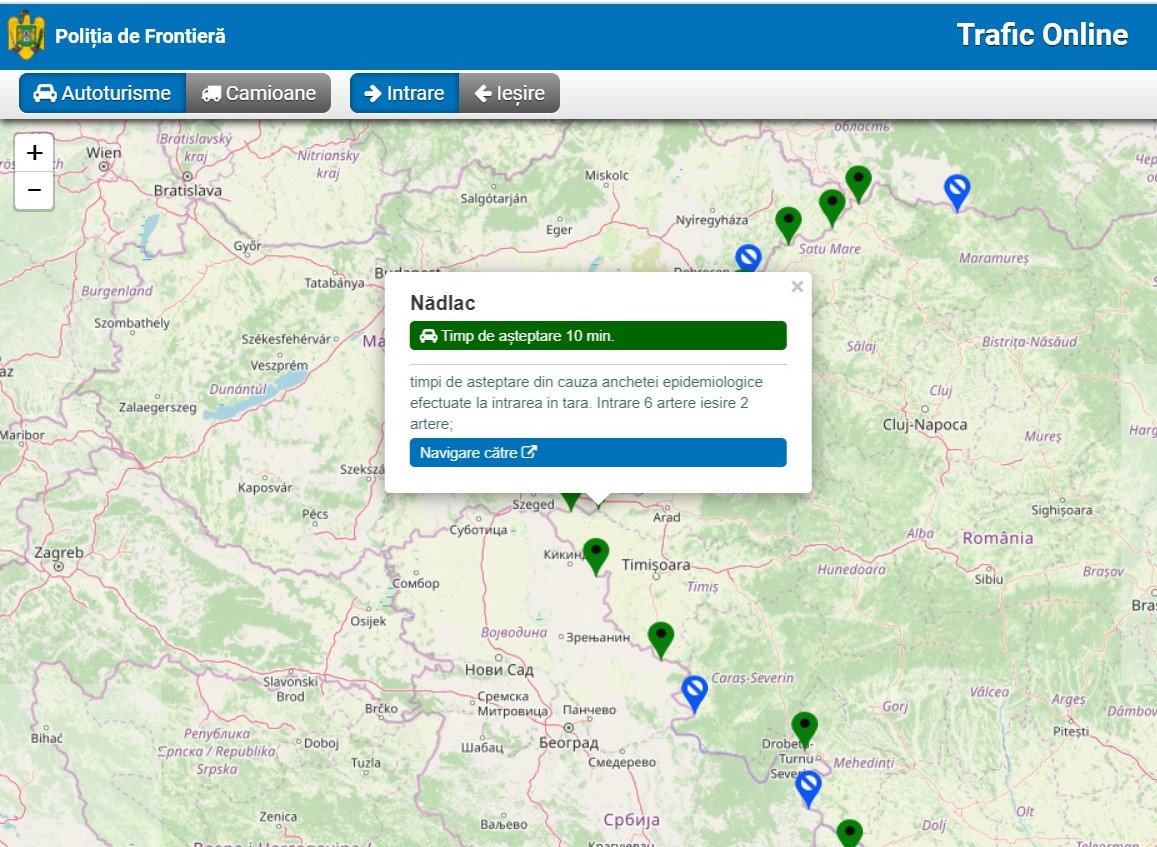Zoom out the map with minus button

click(34, 190)
